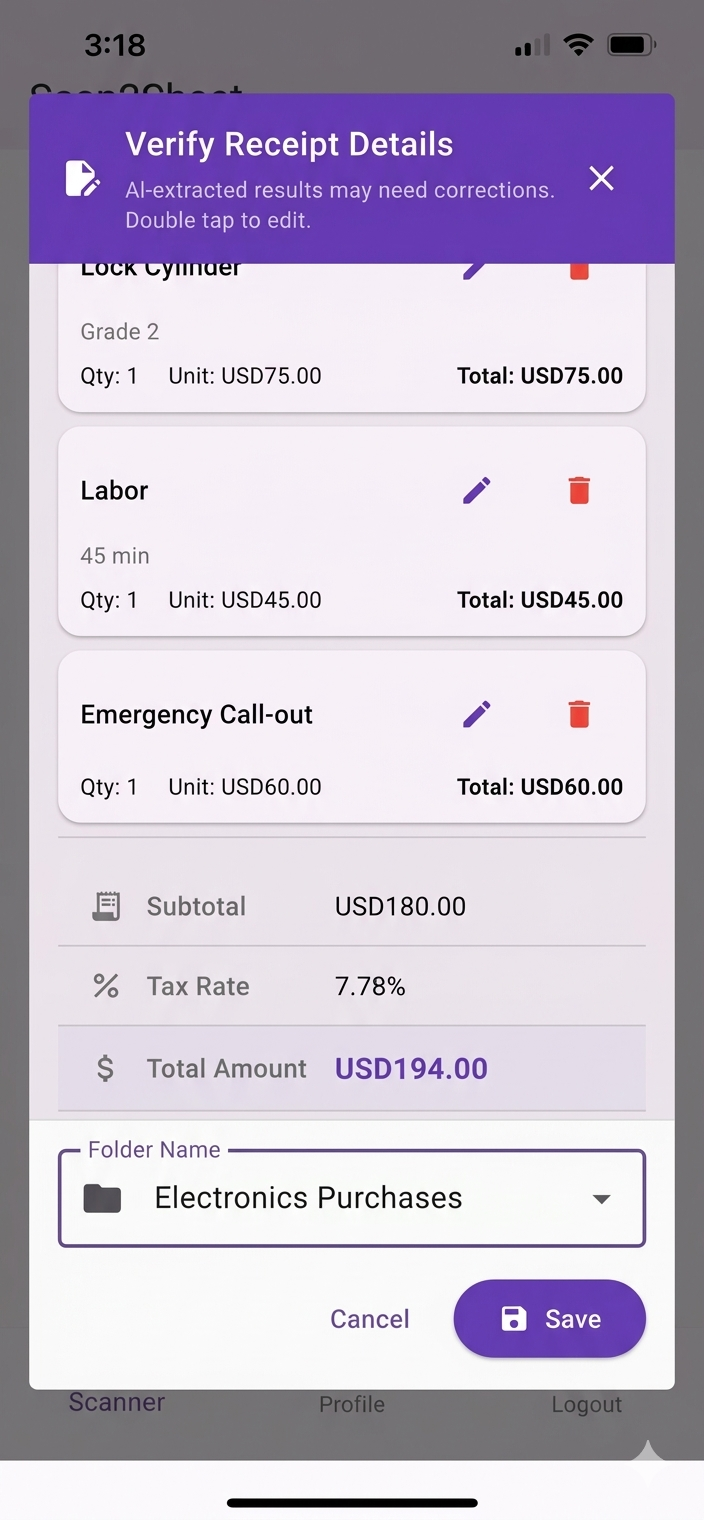Close the Verify Receipt Details dialog
The height and width of the screenshot is (1520, 704).
click(601, 178)
